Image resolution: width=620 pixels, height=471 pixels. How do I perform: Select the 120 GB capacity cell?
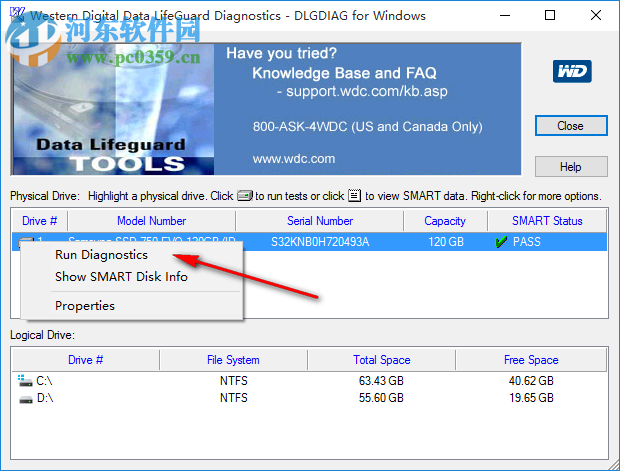(x=446, y=242)
